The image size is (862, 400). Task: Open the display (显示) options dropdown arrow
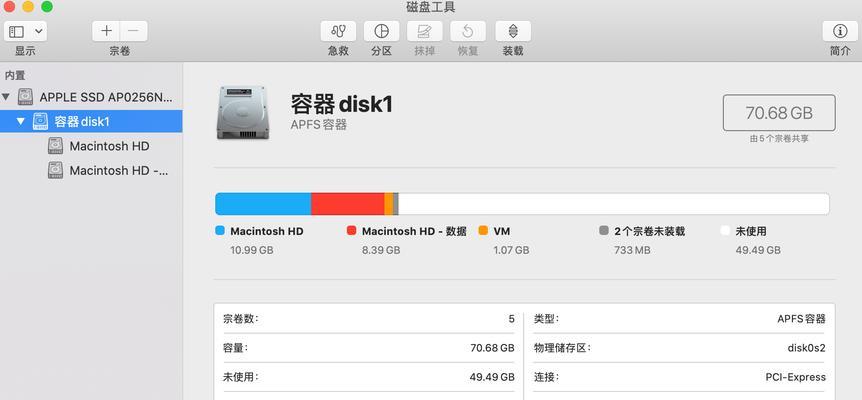[39, 31]
